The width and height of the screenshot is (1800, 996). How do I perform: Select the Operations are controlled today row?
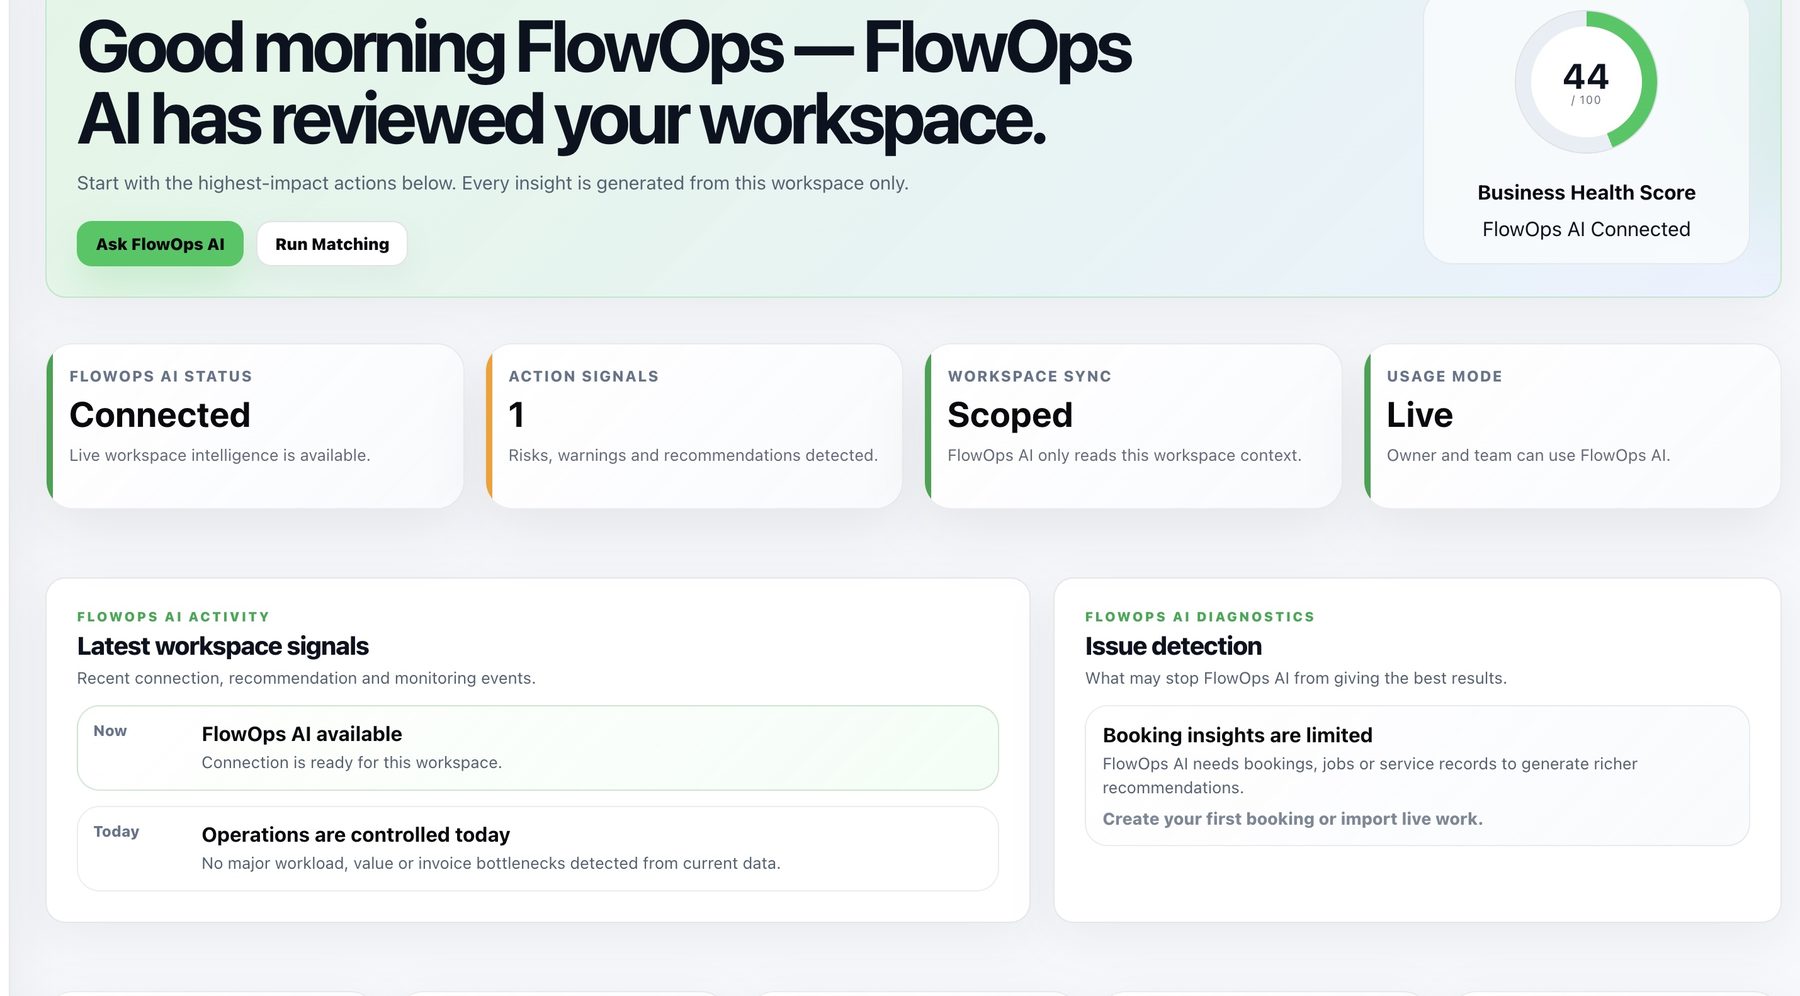538,849
